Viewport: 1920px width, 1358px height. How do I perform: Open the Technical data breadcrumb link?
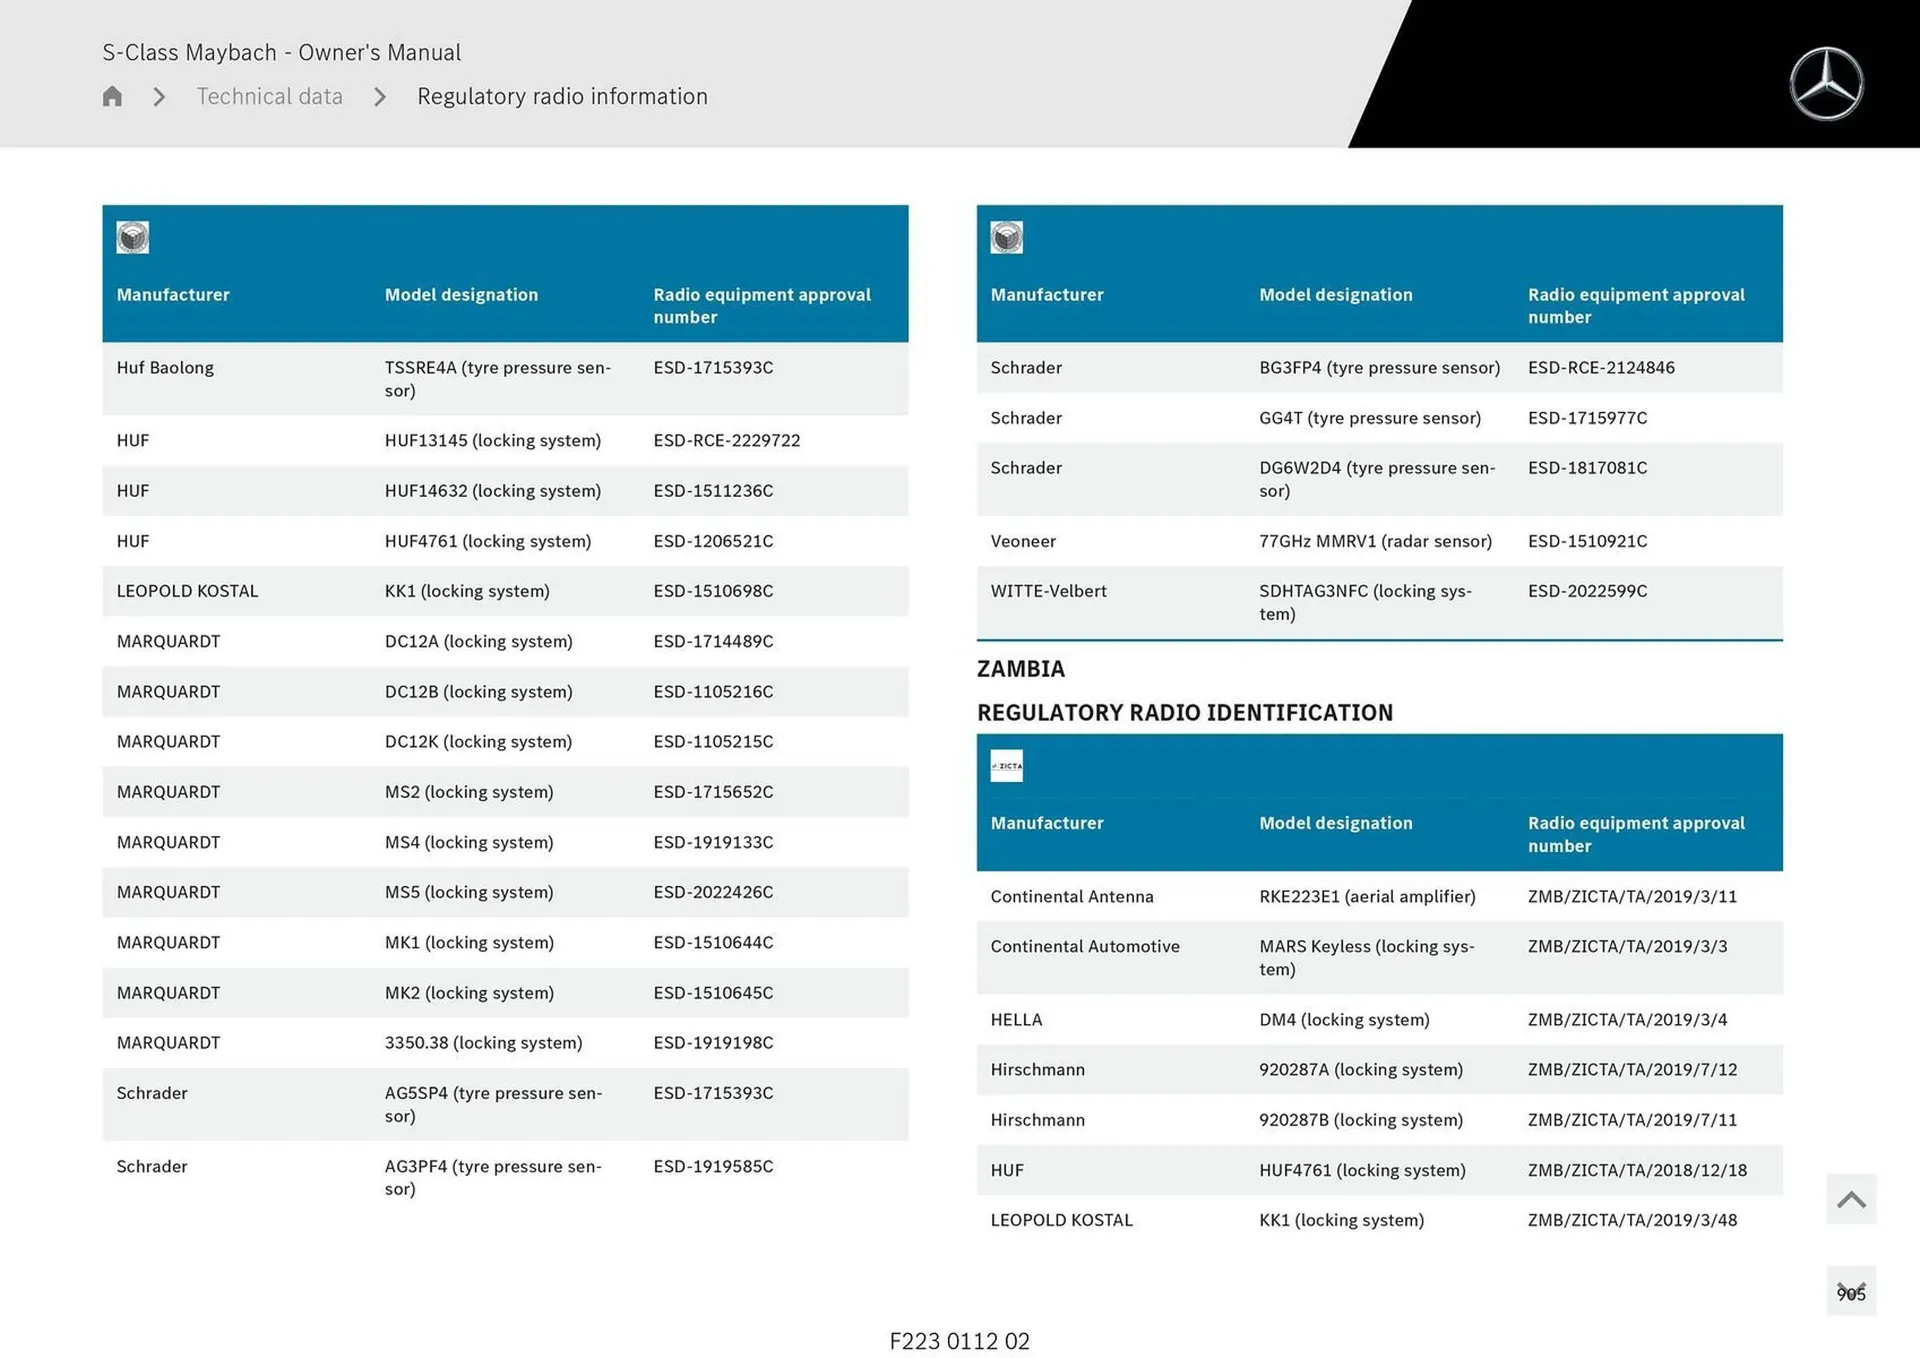269,96
